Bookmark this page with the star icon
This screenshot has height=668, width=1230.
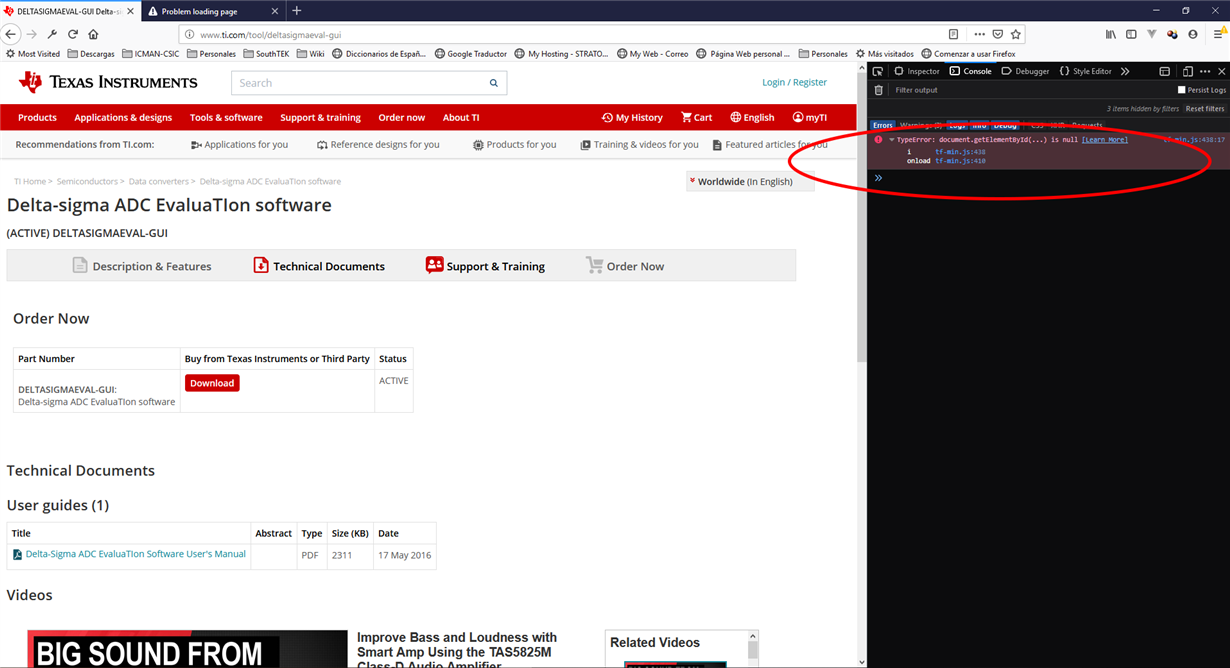pyautogui.click(x=1015, y=34)
